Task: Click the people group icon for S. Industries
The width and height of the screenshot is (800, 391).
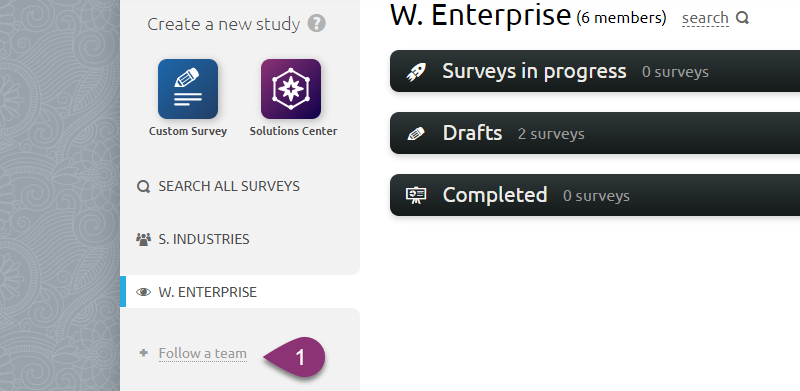Action: pos(143,239)
